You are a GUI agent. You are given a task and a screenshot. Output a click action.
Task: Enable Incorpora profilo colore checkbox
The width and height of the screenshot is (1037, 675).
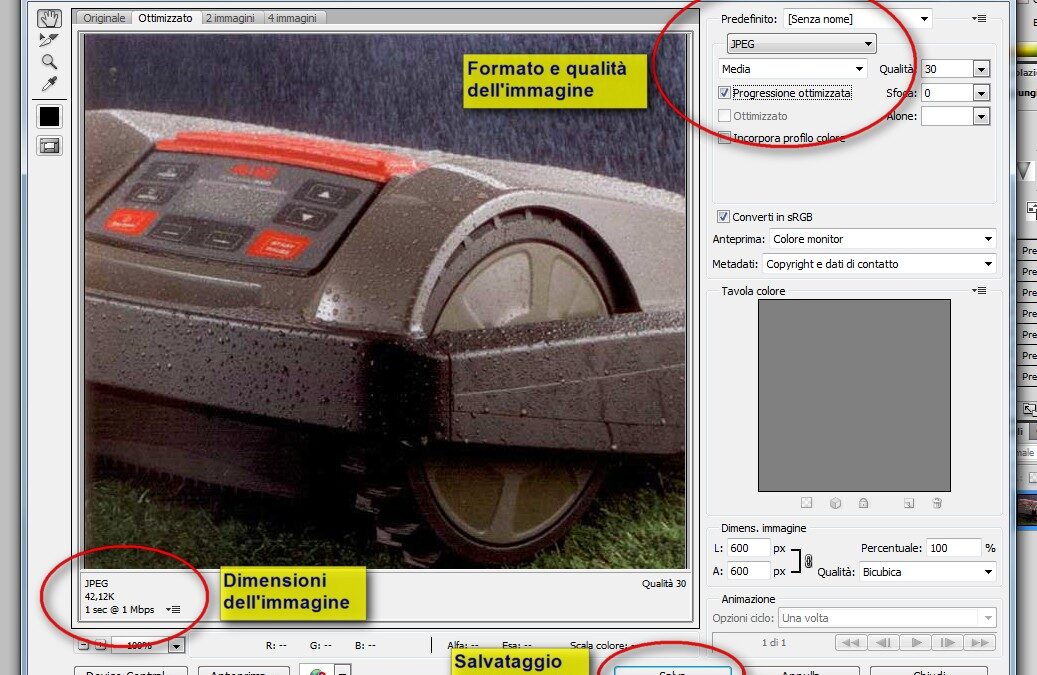[x=724, y=138]
